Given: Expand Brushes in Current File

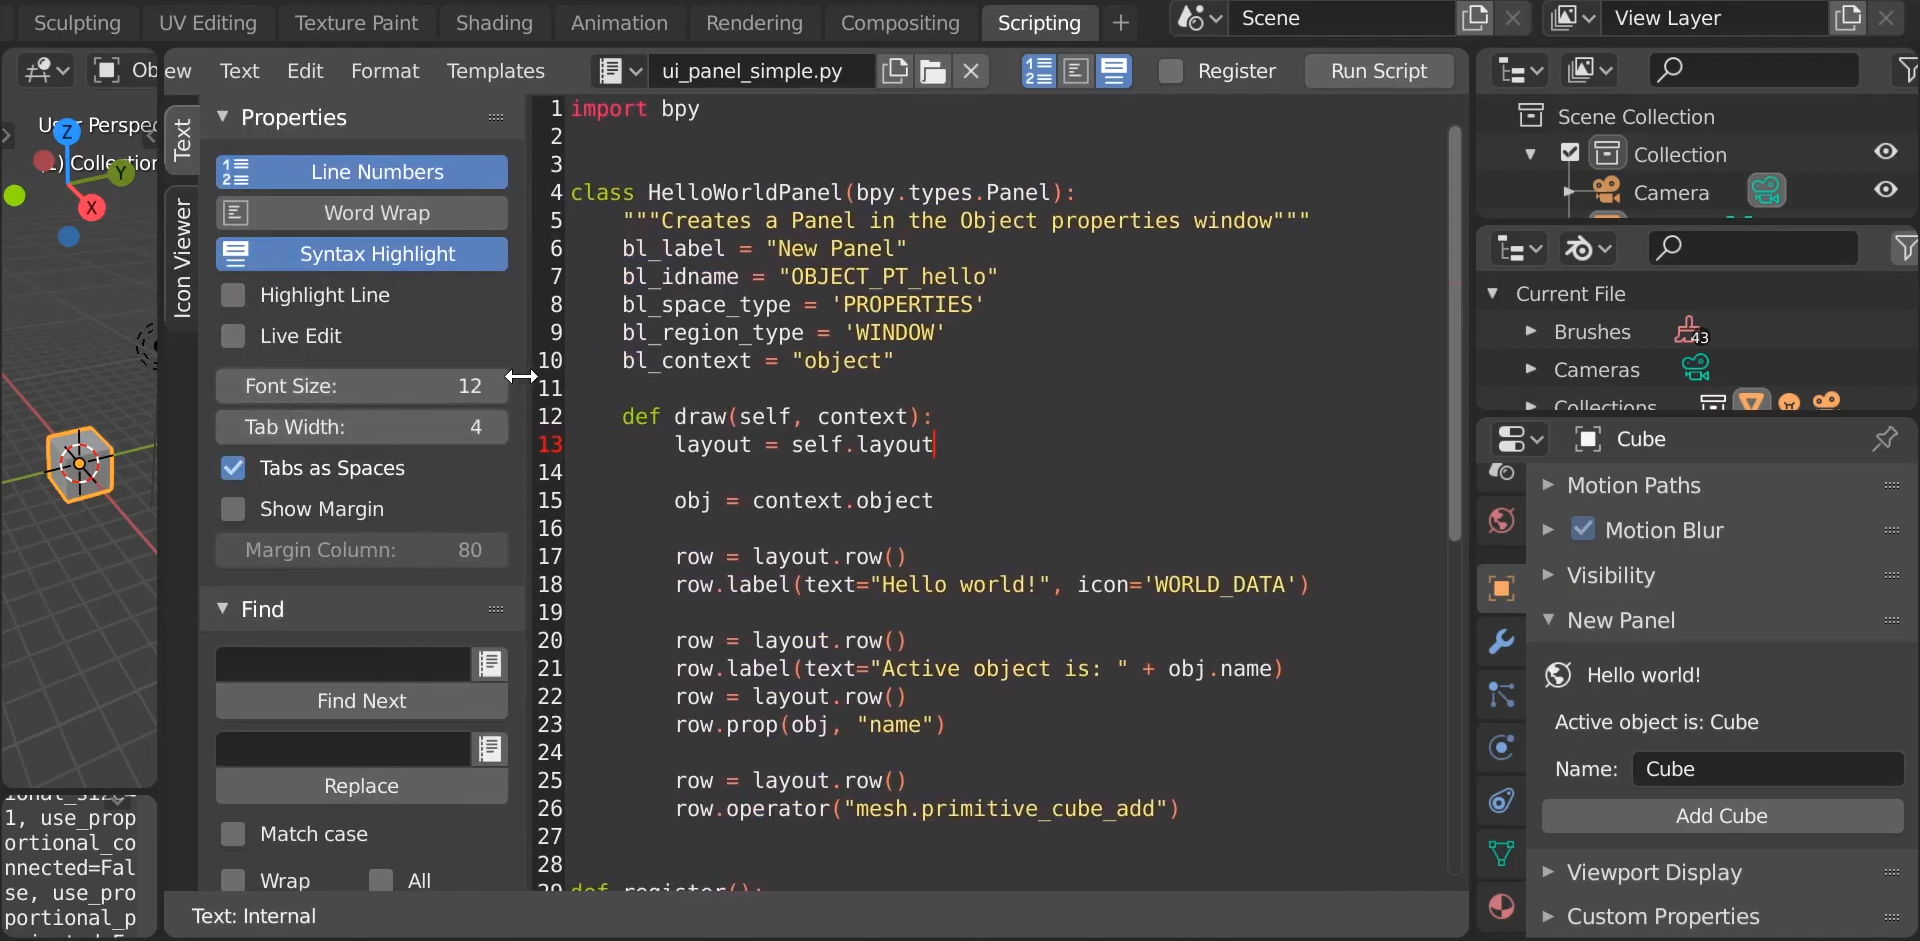Looking at the screenshot, I should 1530,331.
